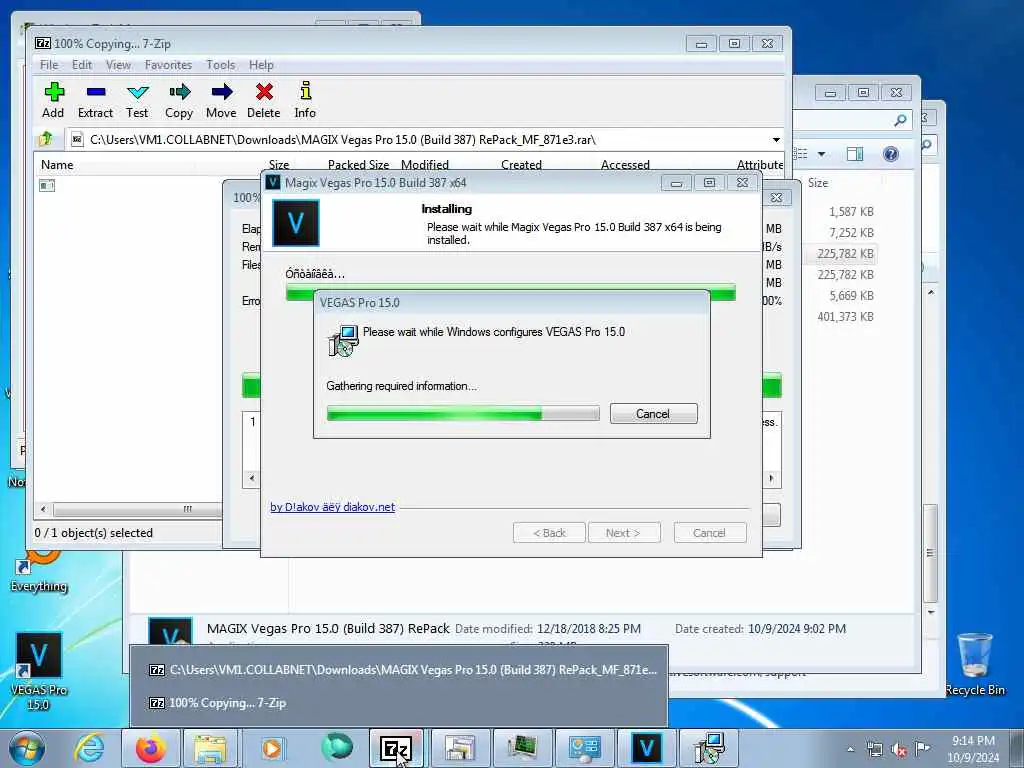Select the RePack_MF_871e rar window preview

pos(399,670)
